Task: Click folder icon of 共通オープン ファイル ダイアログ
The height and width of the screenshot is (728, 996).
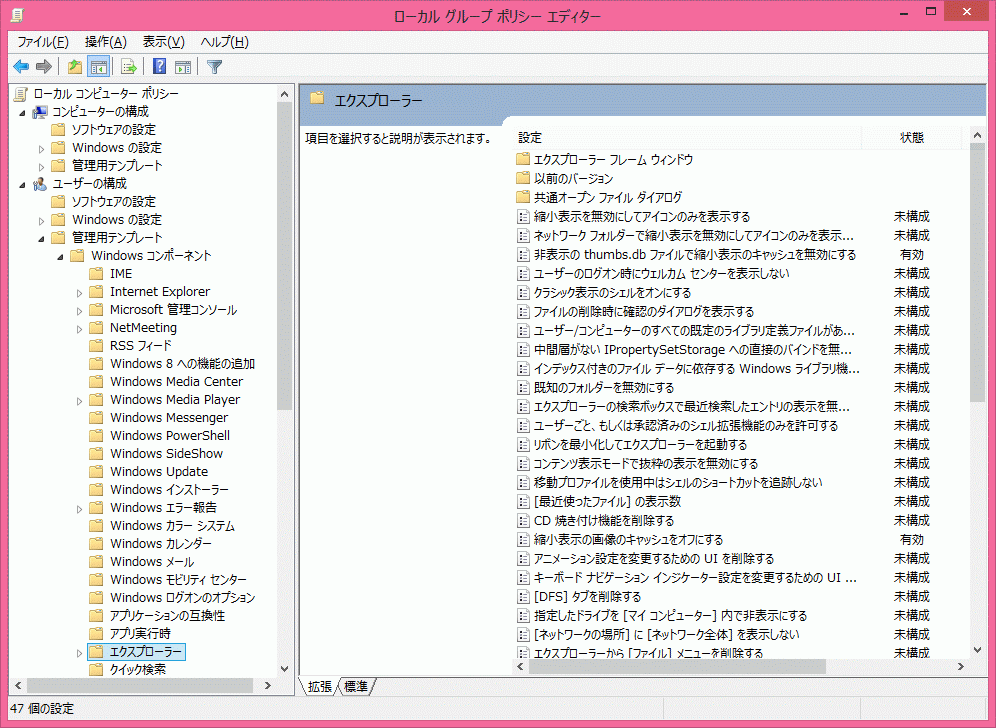Action: (523, 197)
